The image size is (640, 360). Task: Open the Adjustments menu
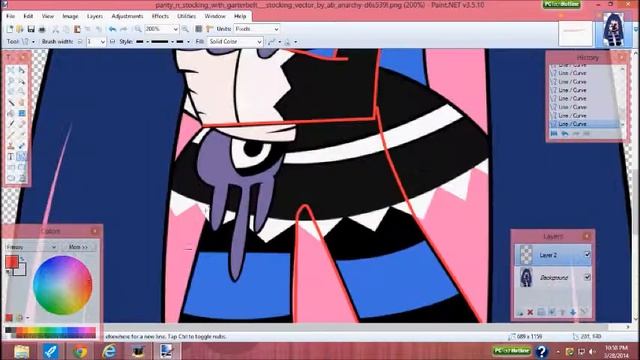127,16
